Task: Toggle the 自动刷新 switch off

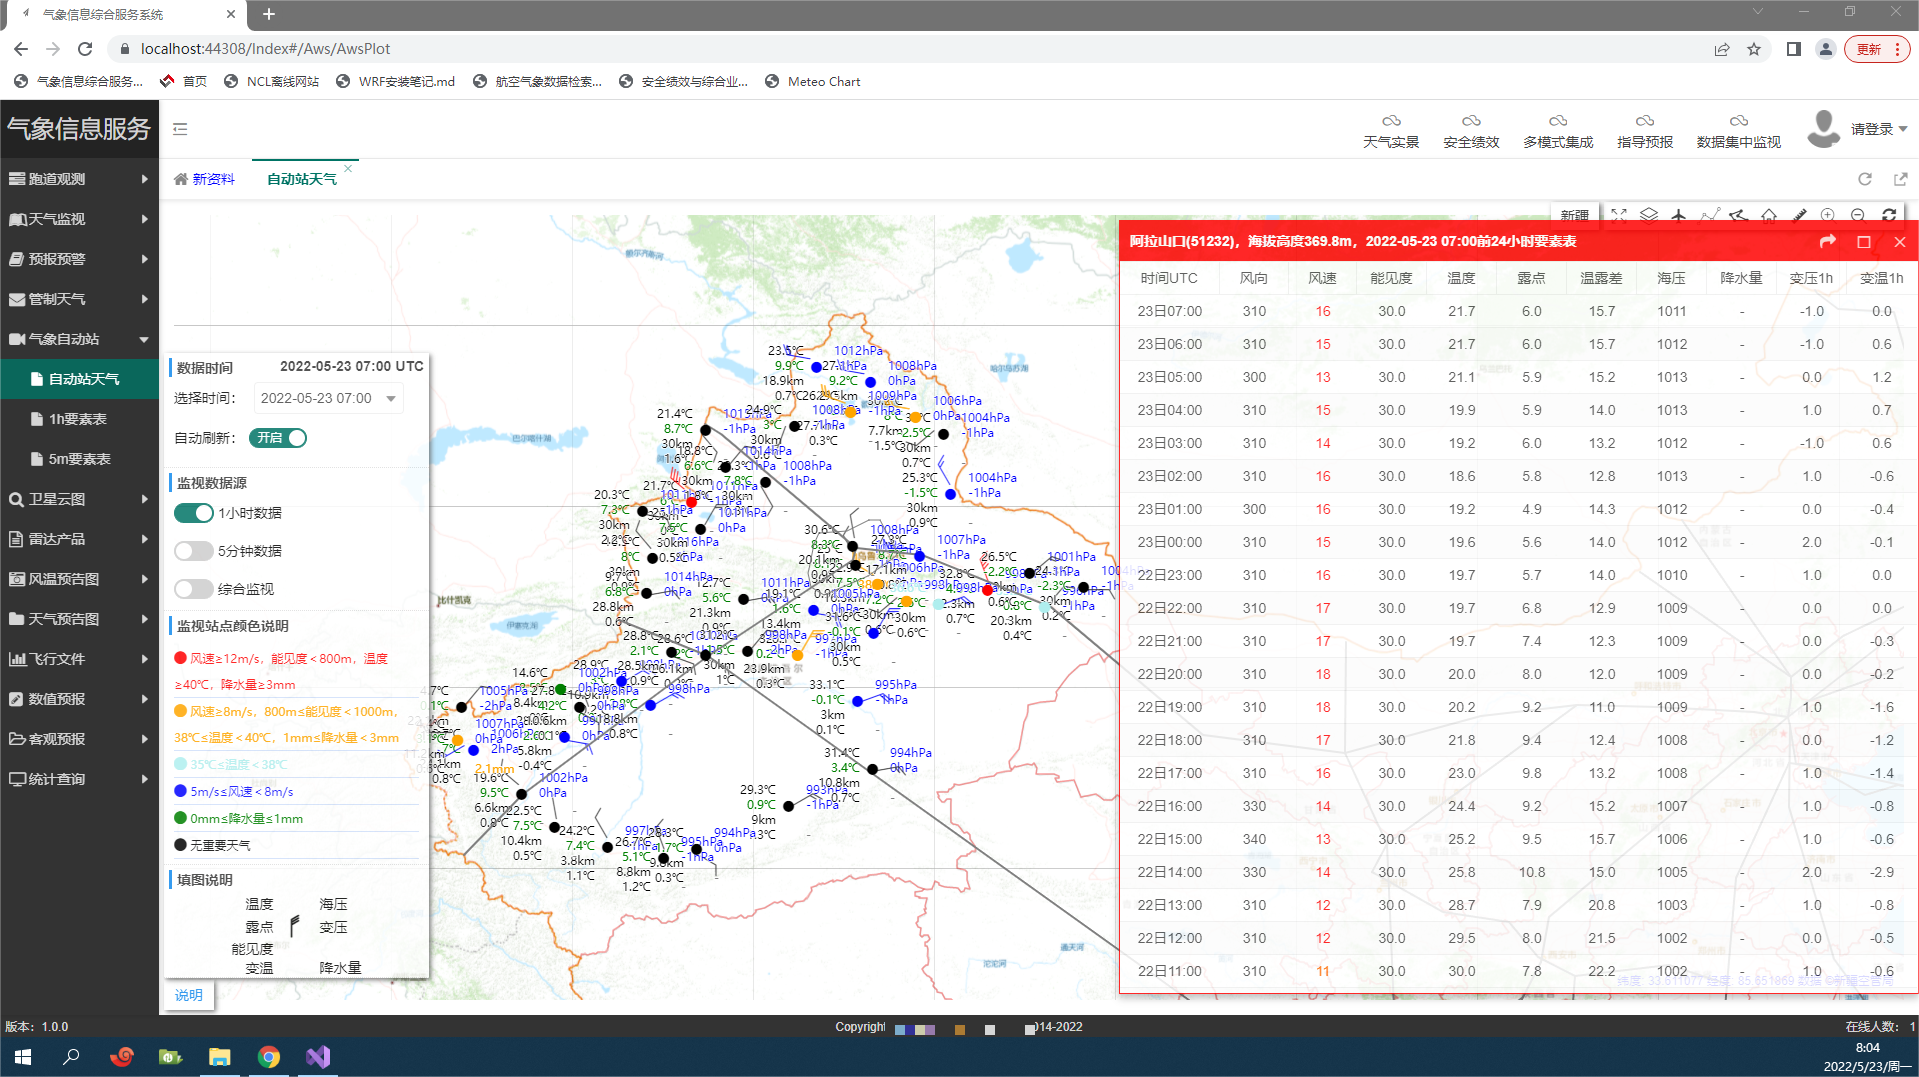Action: [278, 438]
